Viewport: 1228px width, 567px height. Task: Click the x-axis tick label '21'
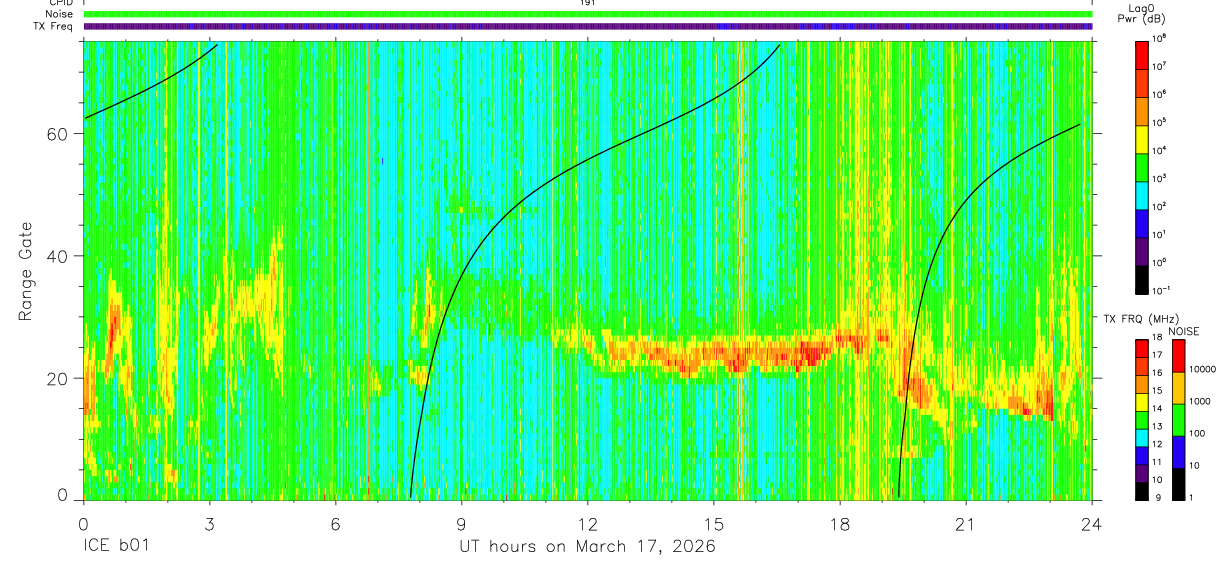965,522
